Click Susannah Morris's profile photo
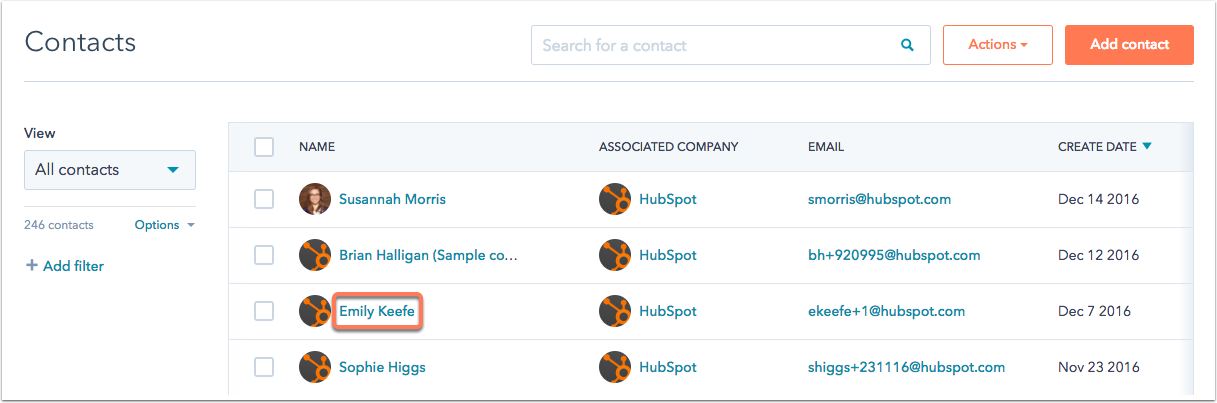 315,199
